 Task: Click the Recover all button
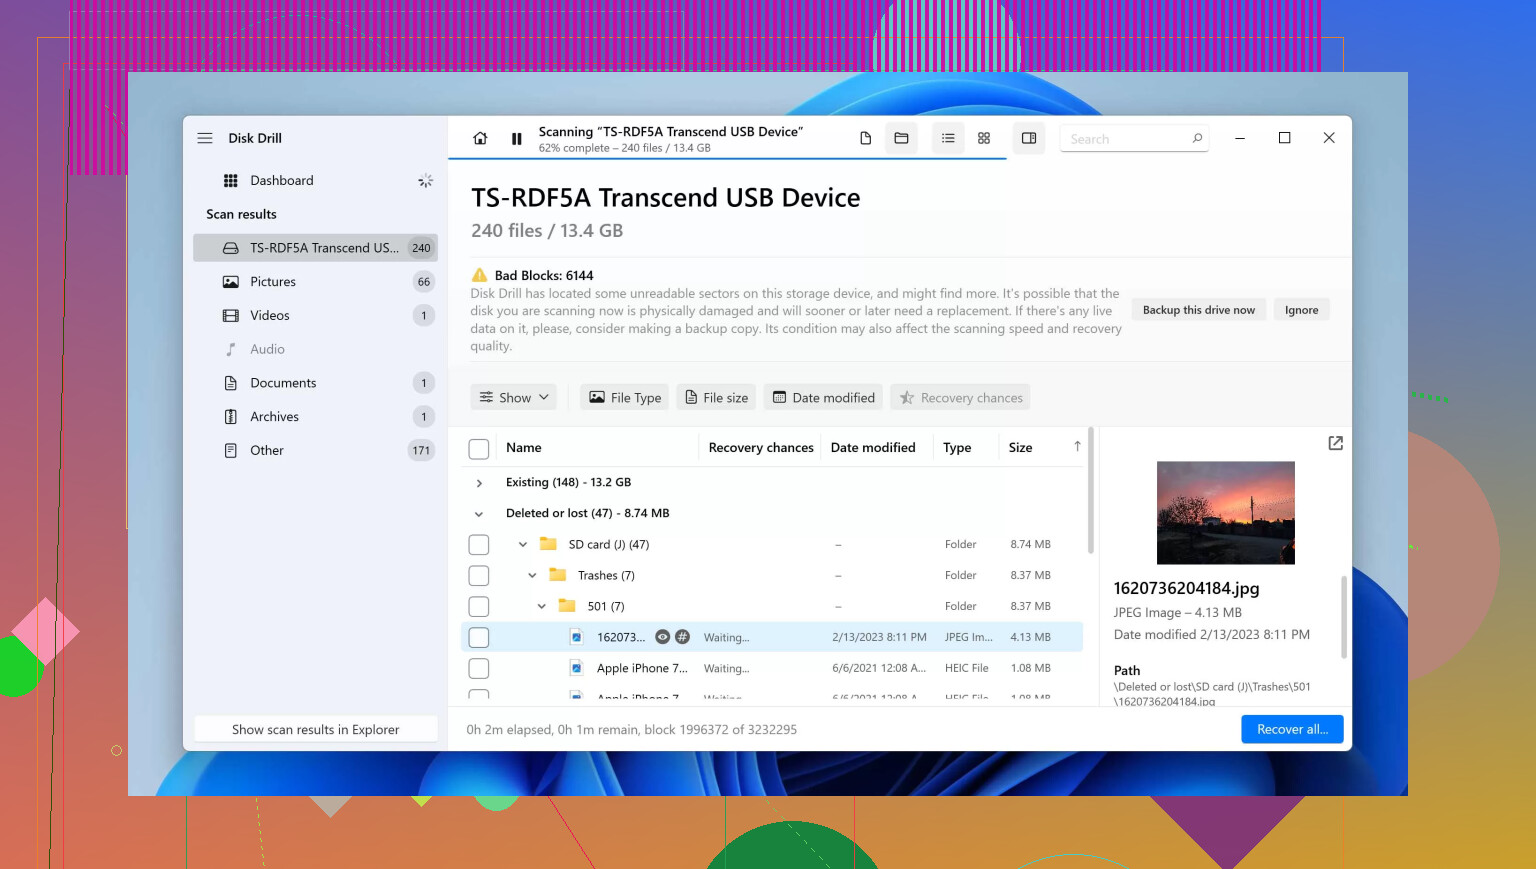coord(1292,729)
